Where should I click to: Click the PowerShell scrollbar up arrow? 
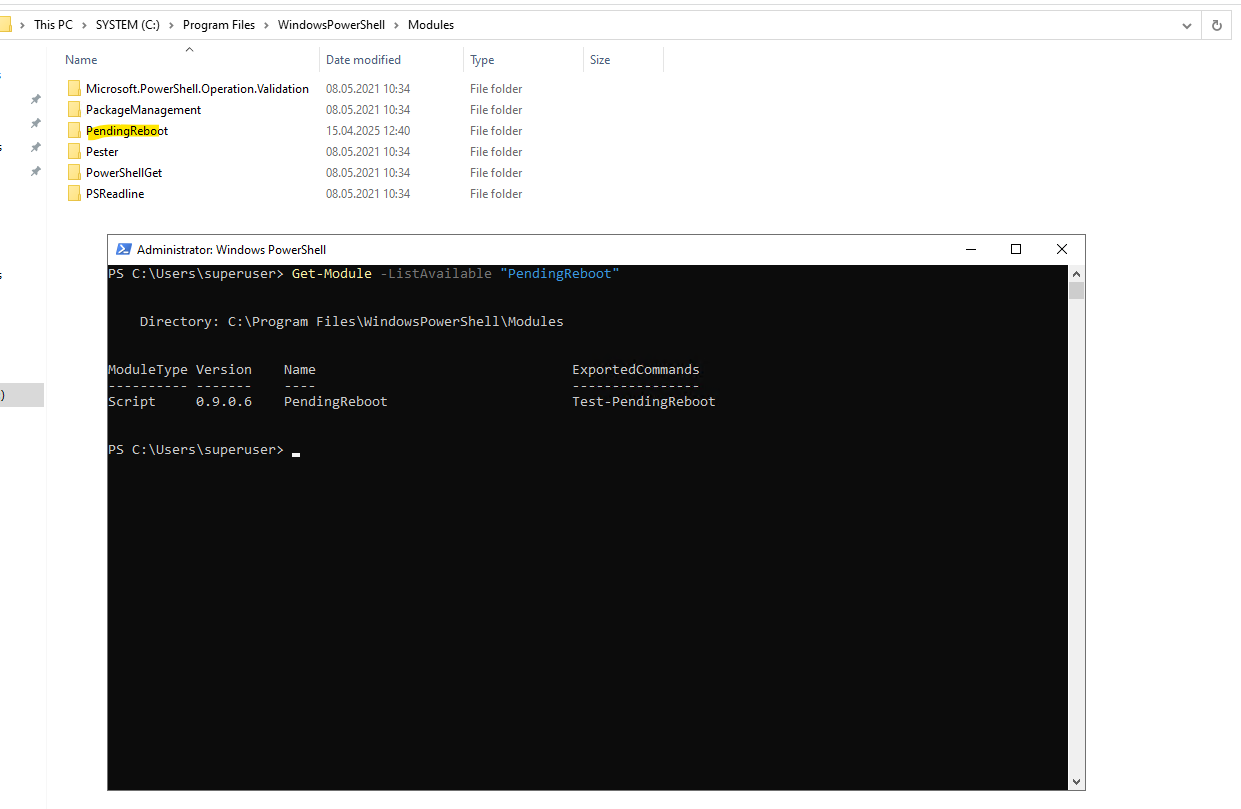click(x=1077, y=273)
